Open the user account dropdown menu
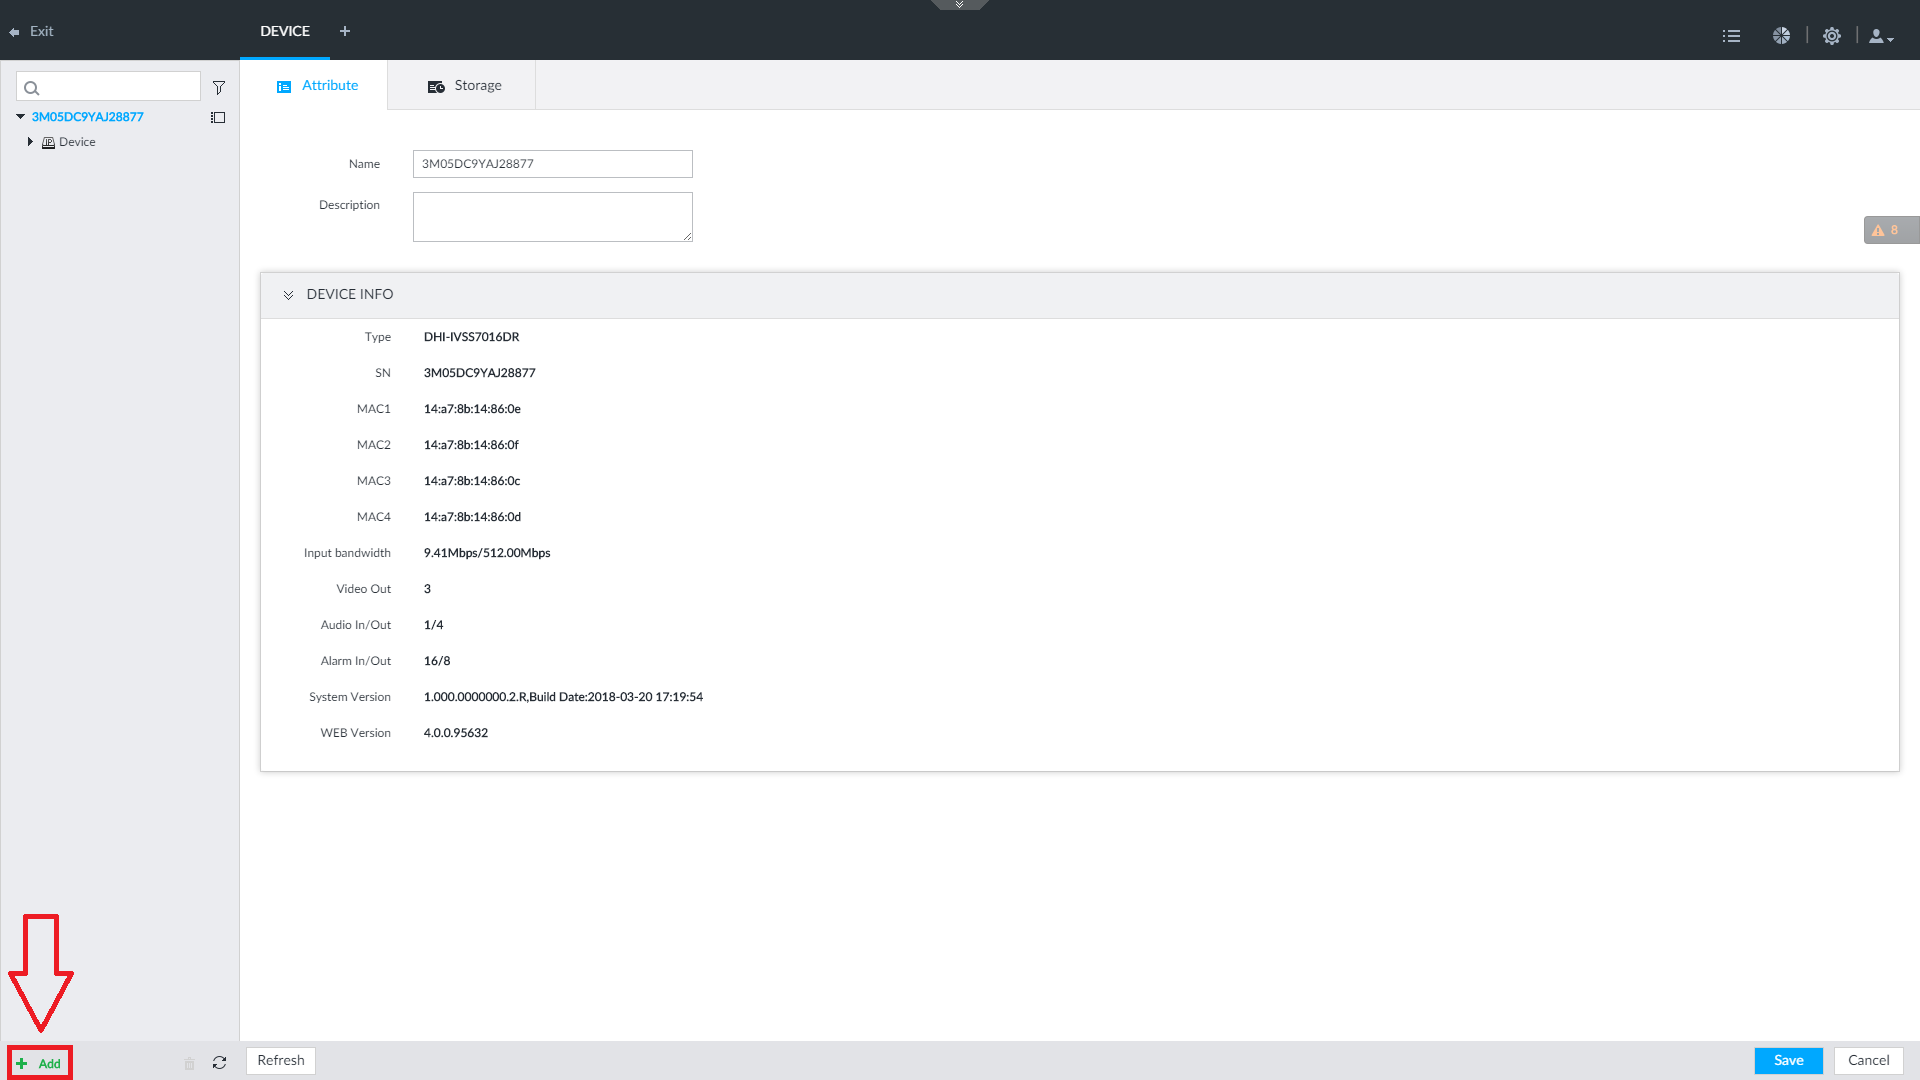The width and height of the screenshot is (1920, 1080). (x=1881, y=36)
